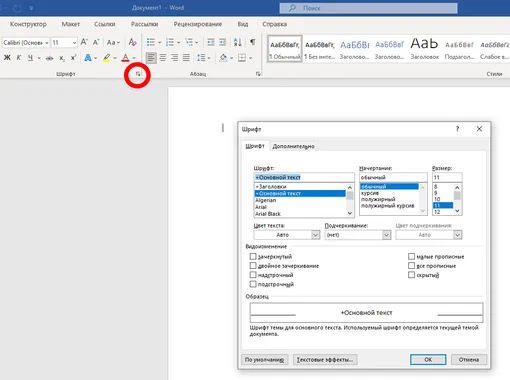The image size is (510, 380).
Task: Decrease font size with the shrink font icon
Action: 96,42
